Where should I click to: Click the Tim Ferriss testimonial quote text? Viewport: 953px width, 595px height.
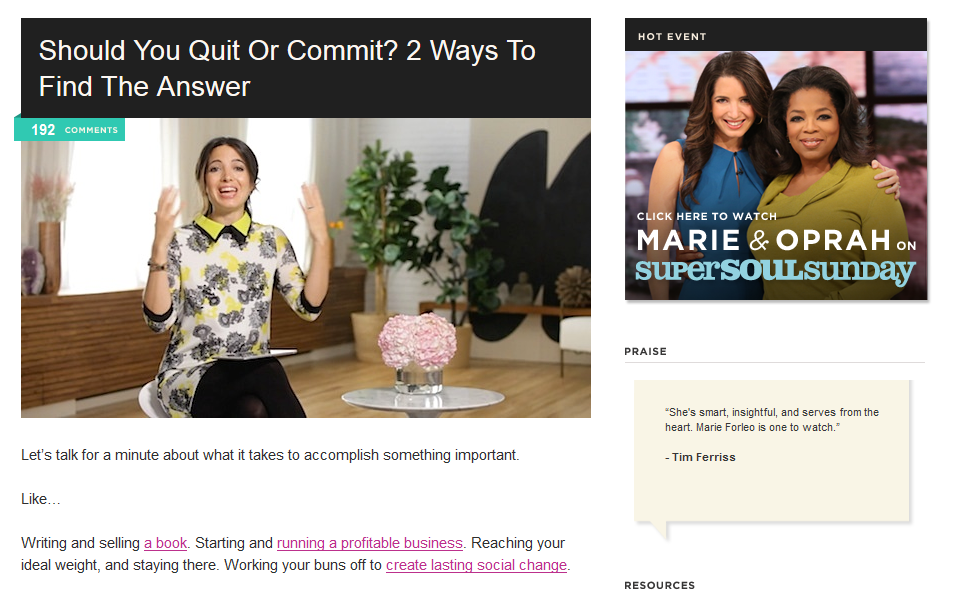tap(772, 419)
